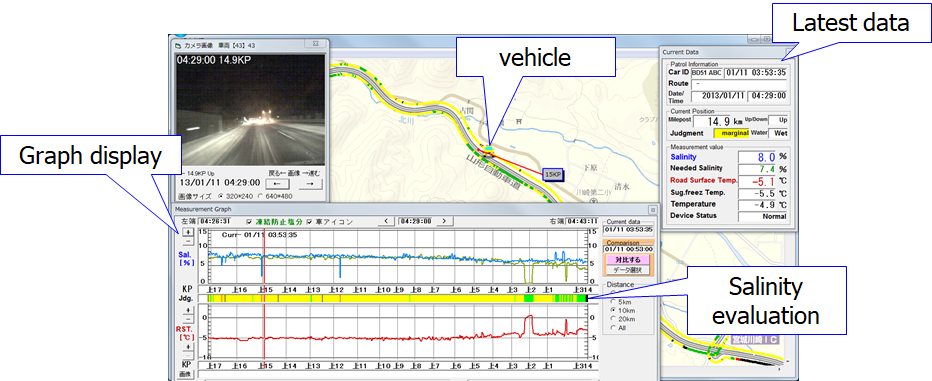Step graph time backward with the < button
The width and height of the screenshot is (932, 381).
[386, 221]
